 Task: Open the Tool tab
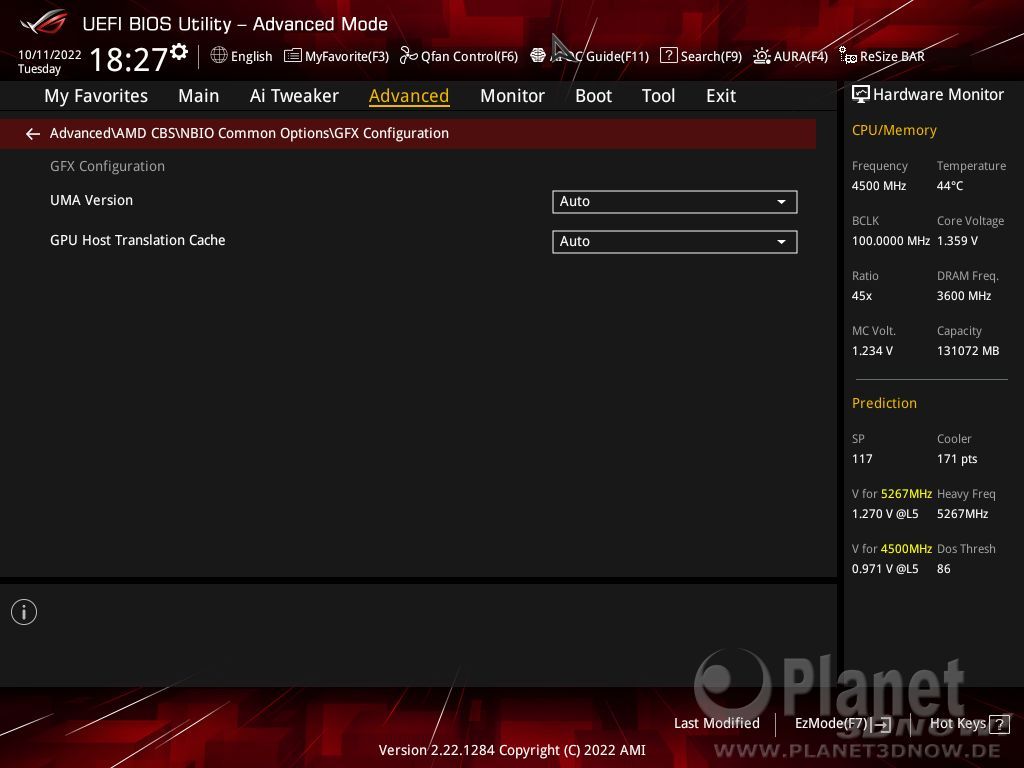pos(658,96)
